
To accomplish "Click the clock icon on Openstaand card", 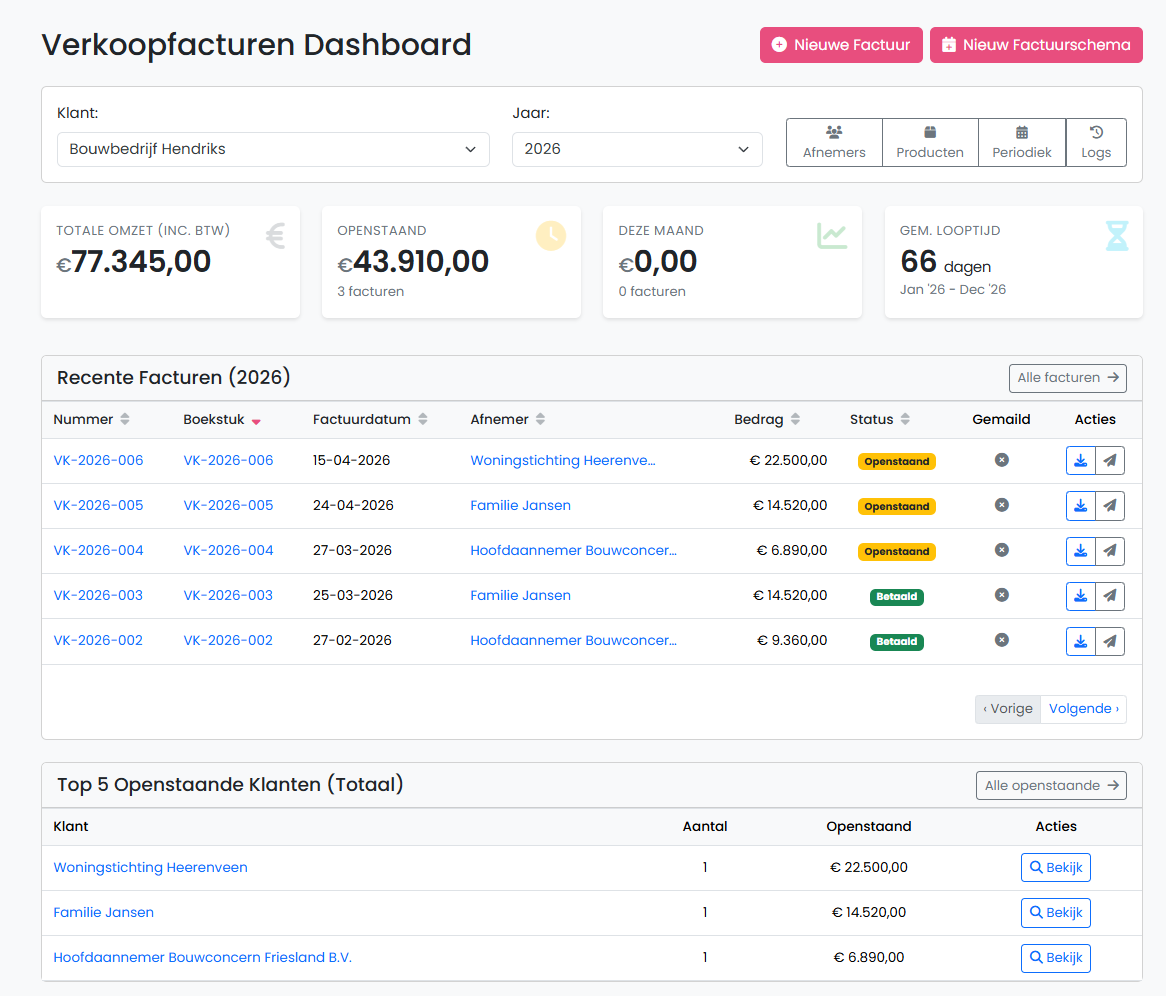I will (x=551, y=236).
